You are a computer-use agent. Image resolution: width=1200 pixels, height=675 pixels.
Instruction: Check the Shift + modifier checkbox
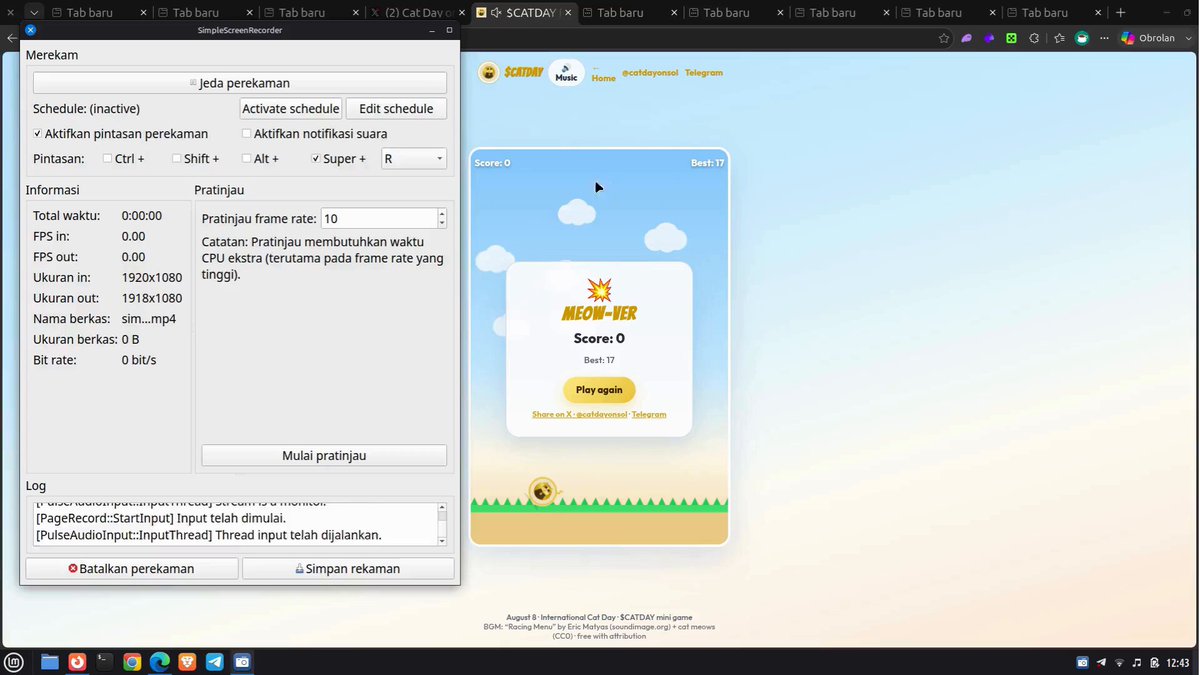176,159
